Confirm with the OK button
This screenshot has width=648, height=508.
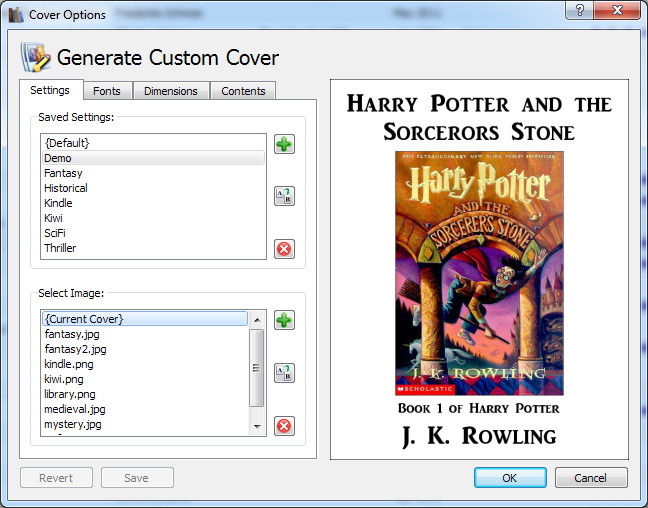click(510, 478)
